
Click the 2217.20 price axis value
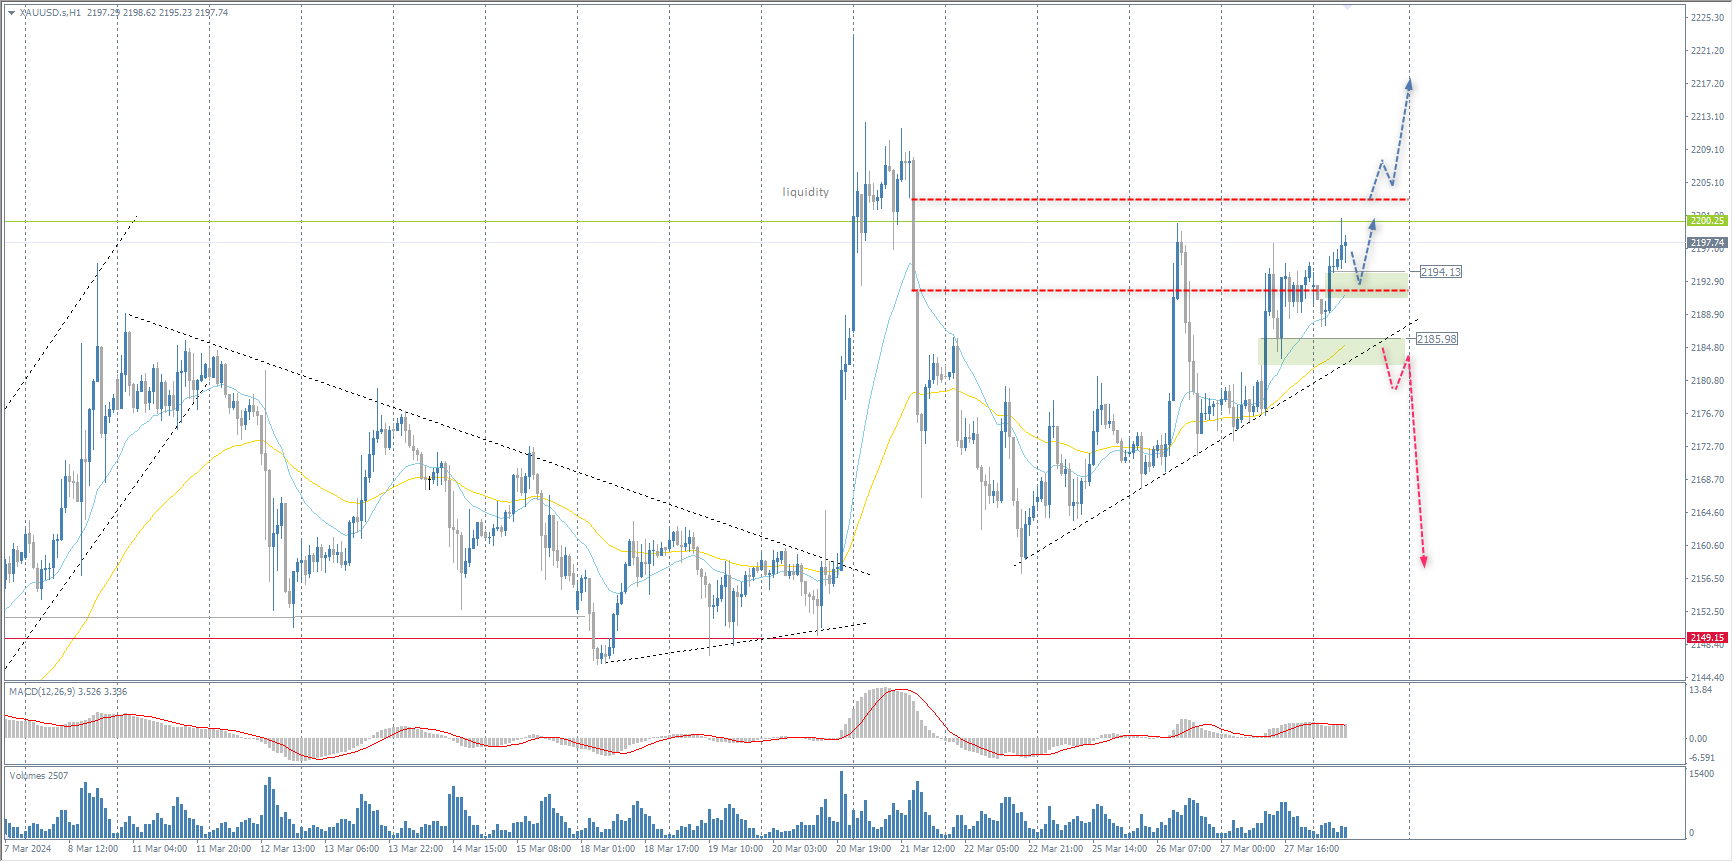click(x=1707, y=84)
